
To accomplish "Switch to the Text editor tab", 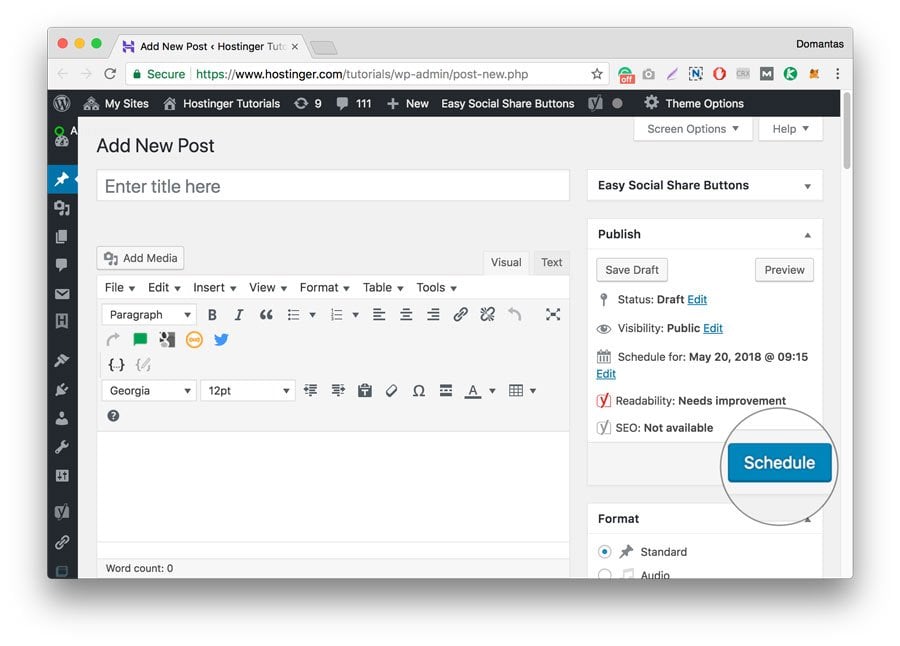I will (551, 262).
